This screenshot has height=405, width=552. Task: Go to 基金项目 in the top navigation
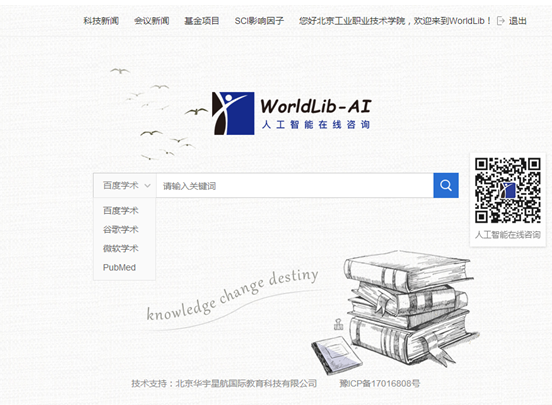pos(202,21)
